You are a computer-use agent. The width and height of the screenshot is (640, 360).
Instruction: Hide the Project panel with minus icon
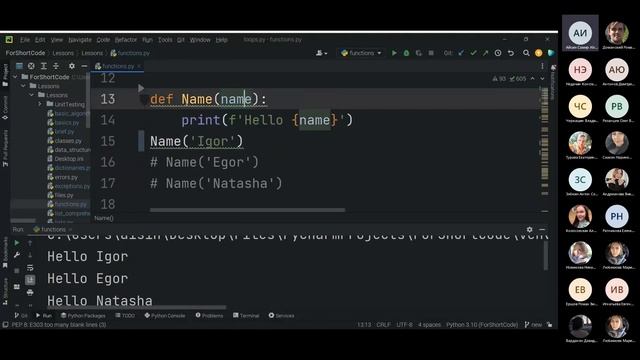tap(84, 66)
